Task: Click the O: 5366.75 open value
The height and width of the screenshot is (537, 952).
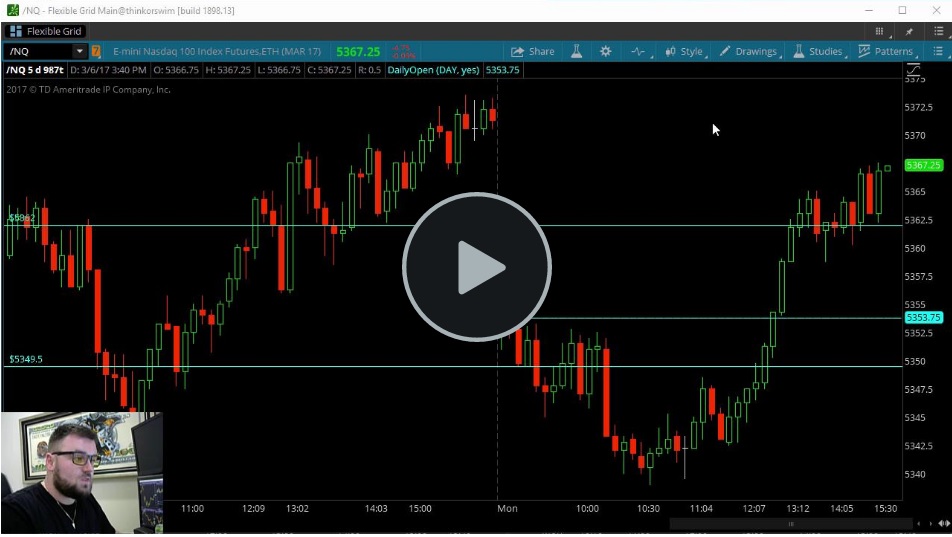Action: point(176,70)
